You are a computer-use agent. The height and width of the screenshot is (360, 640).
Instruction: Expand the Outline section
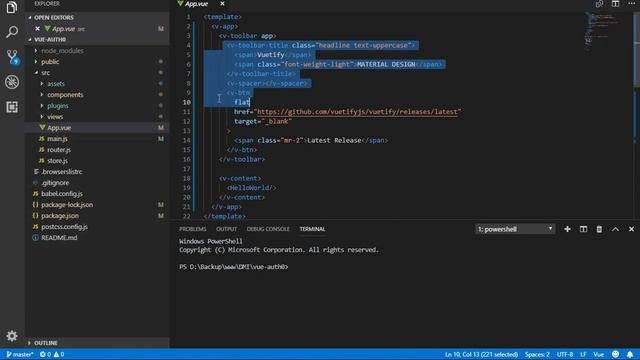[45, 343]
